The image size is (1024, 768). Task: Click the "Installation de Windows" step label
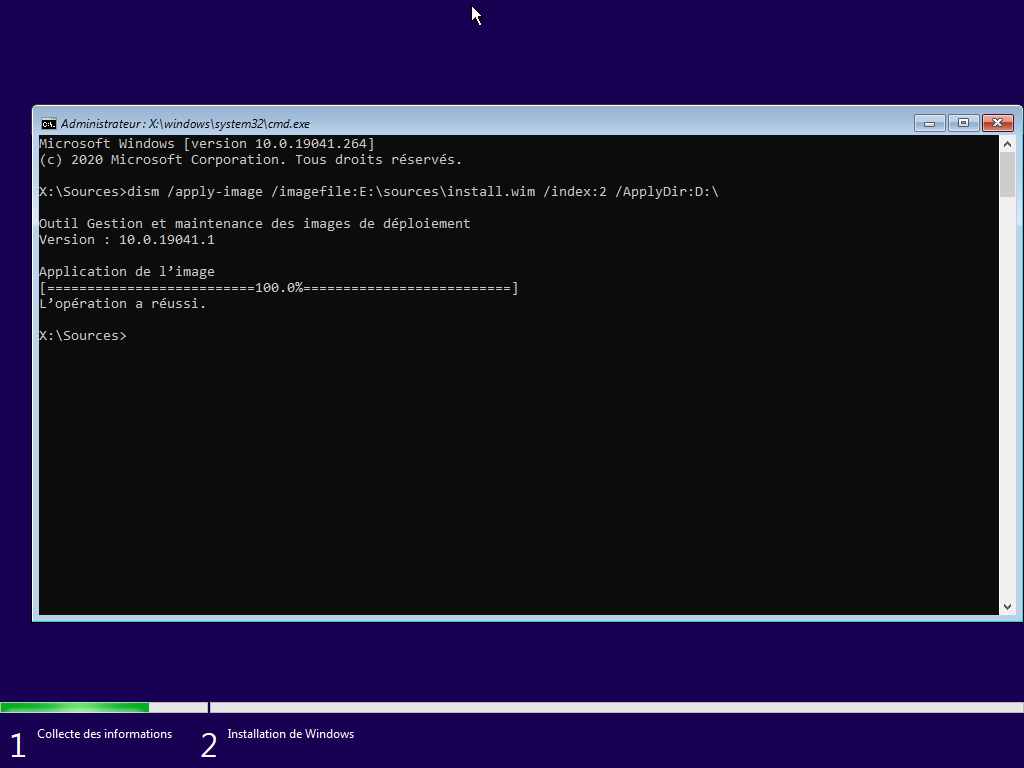291,734
